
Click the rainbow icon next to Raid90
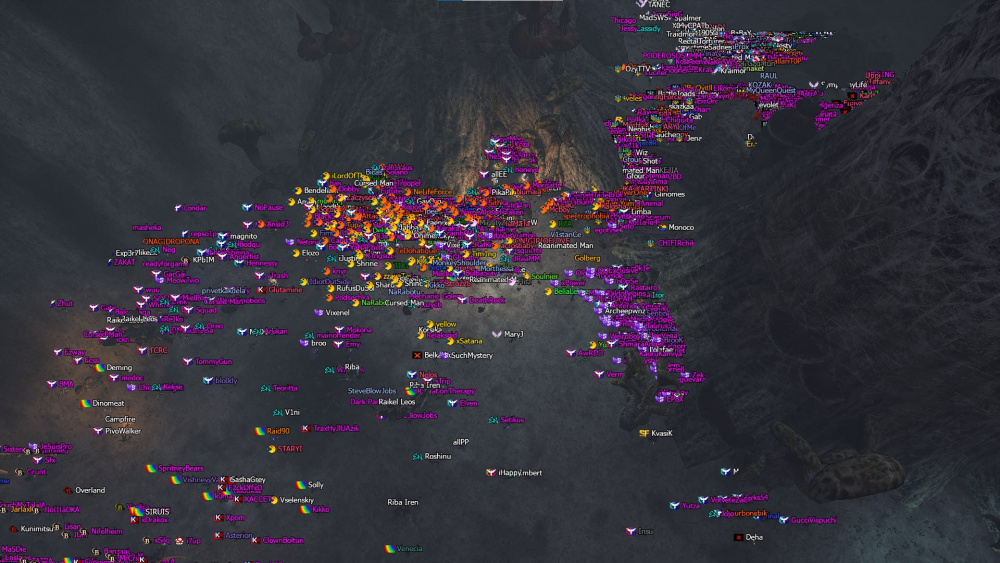[x=260, y=431]
